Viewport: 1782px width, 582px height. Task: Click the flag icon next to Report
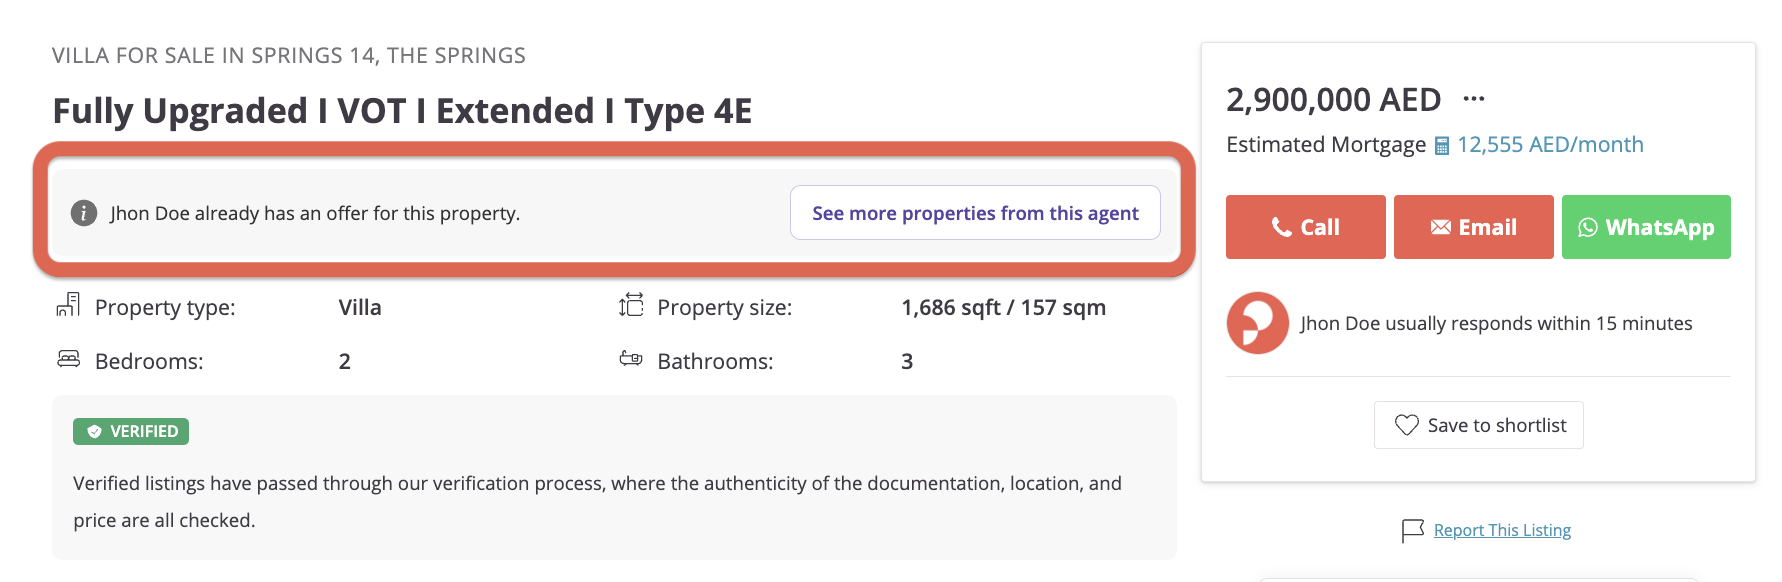[1412, 530]
